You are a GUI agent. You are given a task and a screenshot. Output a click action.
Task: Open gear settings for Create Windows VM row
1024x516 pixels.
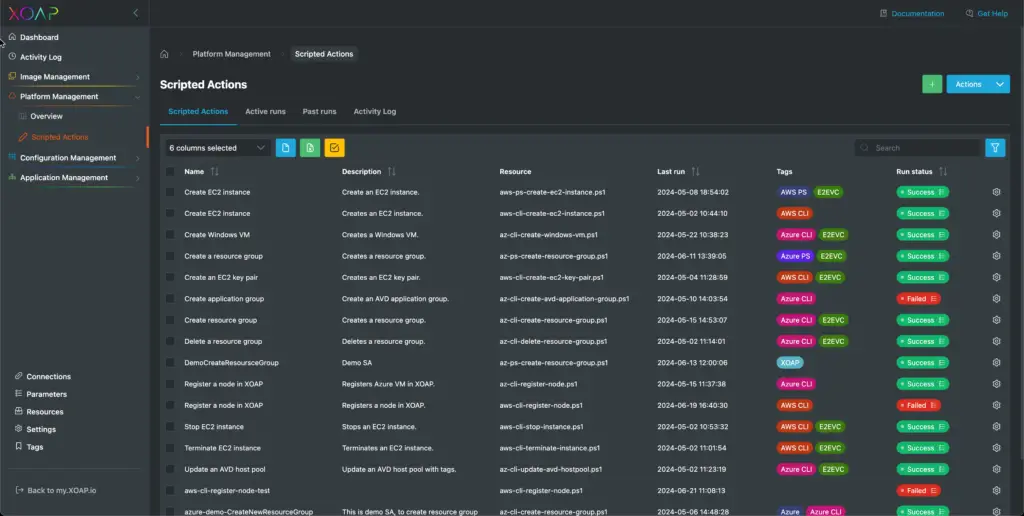point(996,234)
